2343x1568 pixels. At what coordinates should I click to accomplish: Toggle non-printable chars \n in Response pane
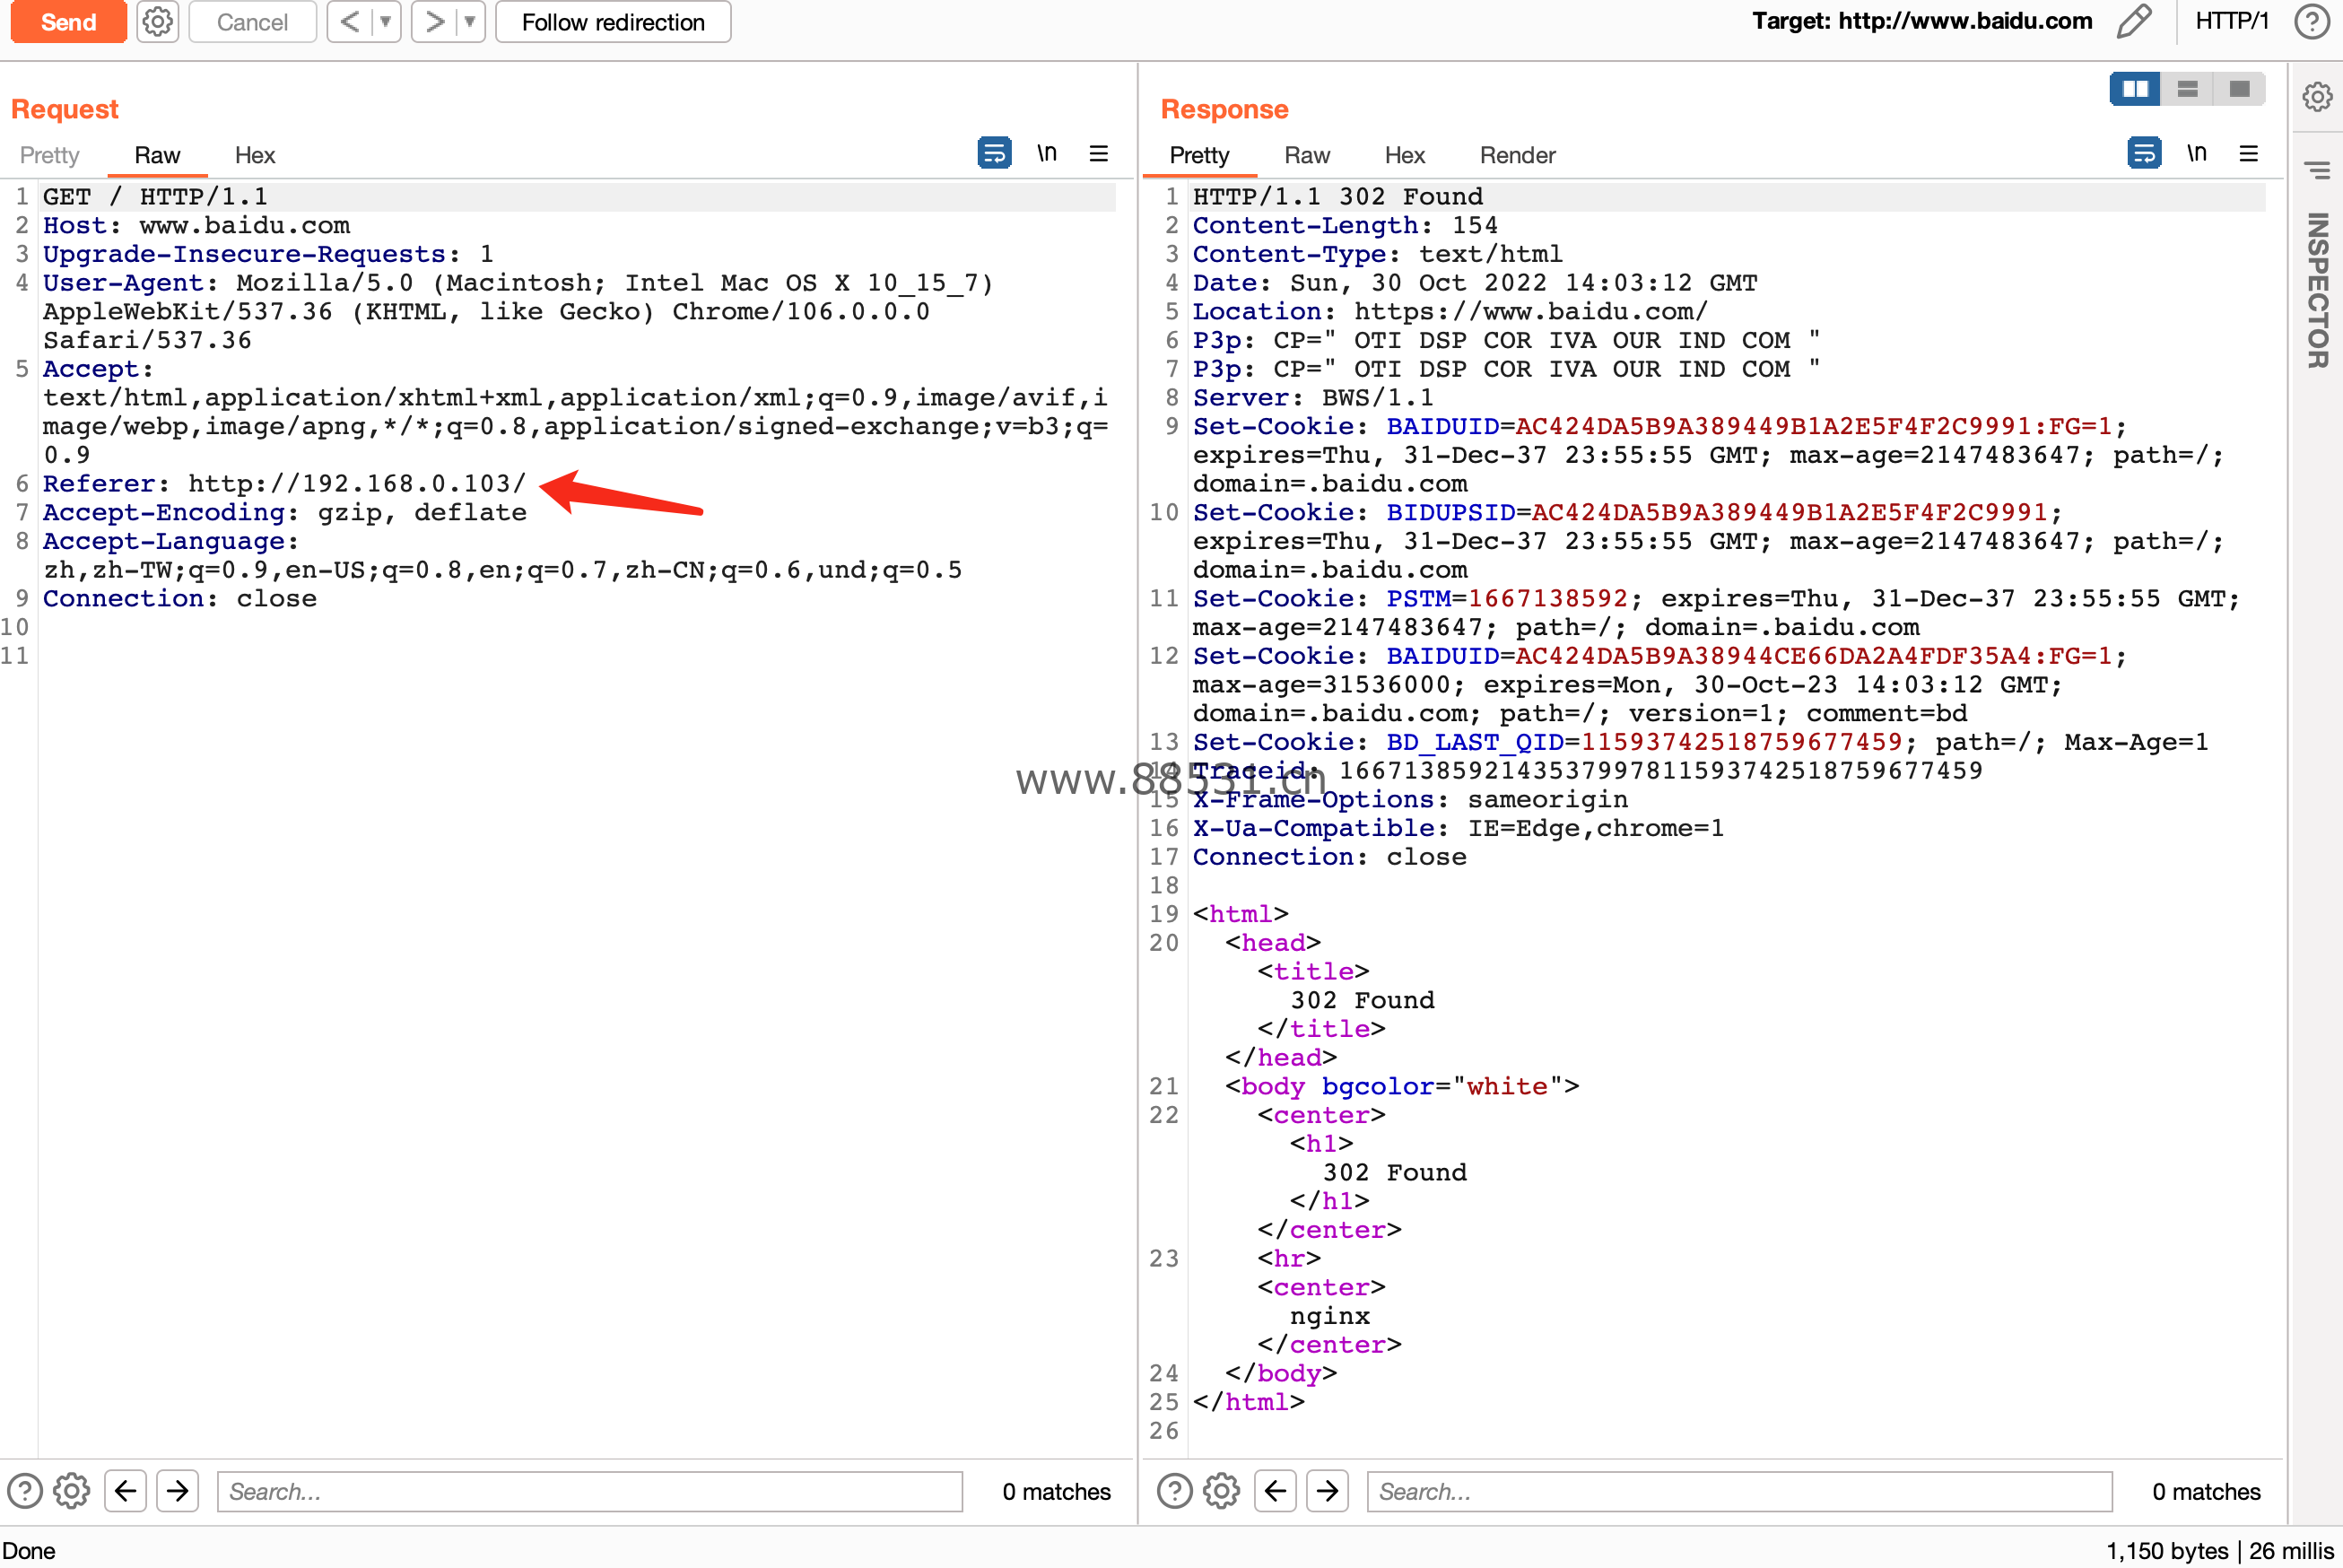(x=2197, y=153)
